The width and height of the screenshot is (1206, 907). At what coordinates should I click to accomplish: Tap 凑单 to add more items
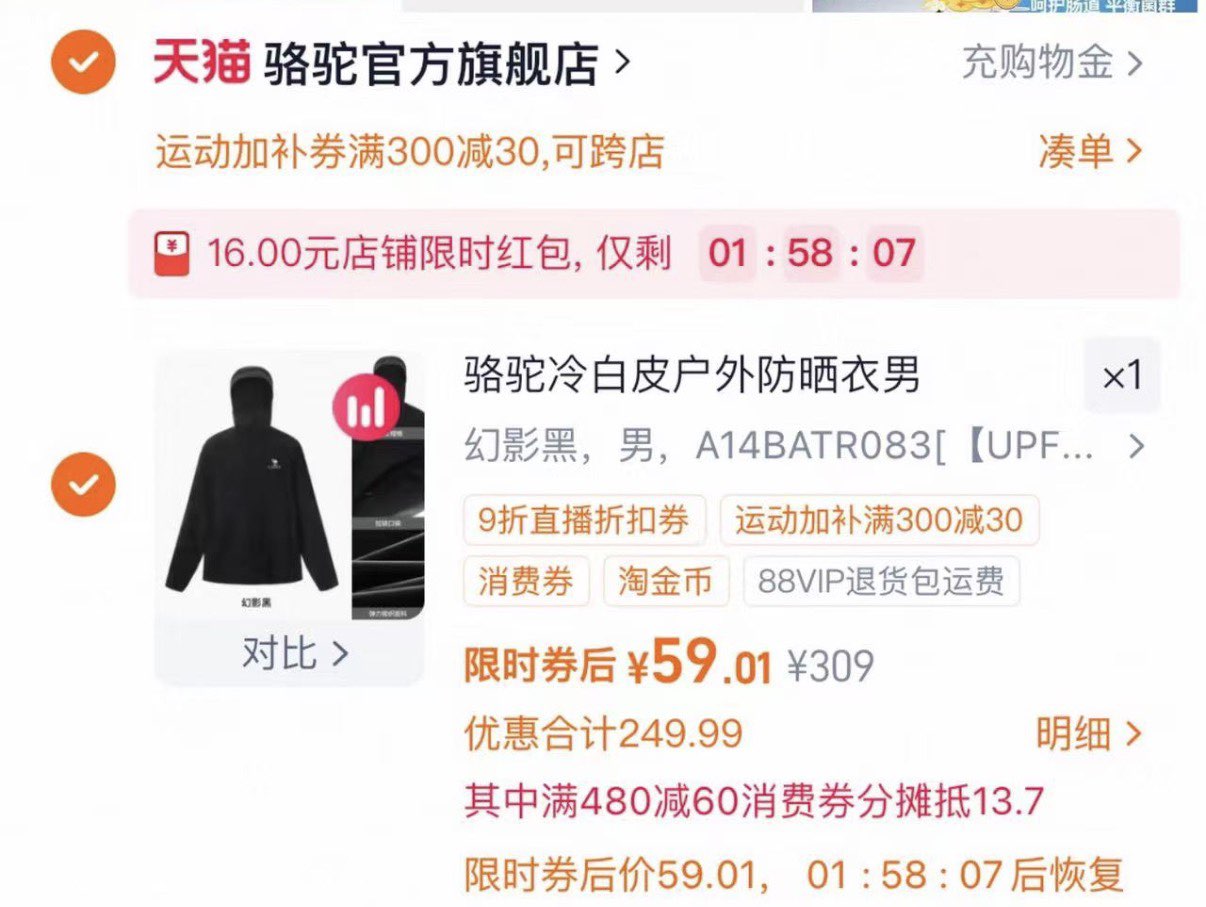(x=1090, y=151)
